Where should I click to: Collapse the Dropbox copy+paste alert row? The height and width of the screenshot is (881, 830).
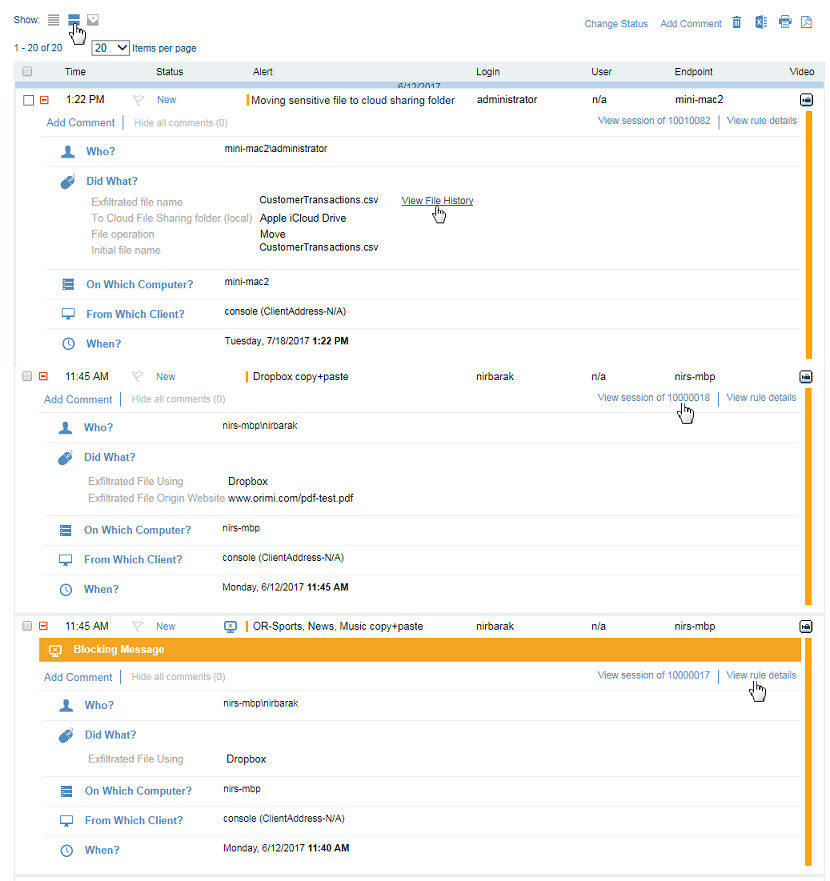(43, 377)
